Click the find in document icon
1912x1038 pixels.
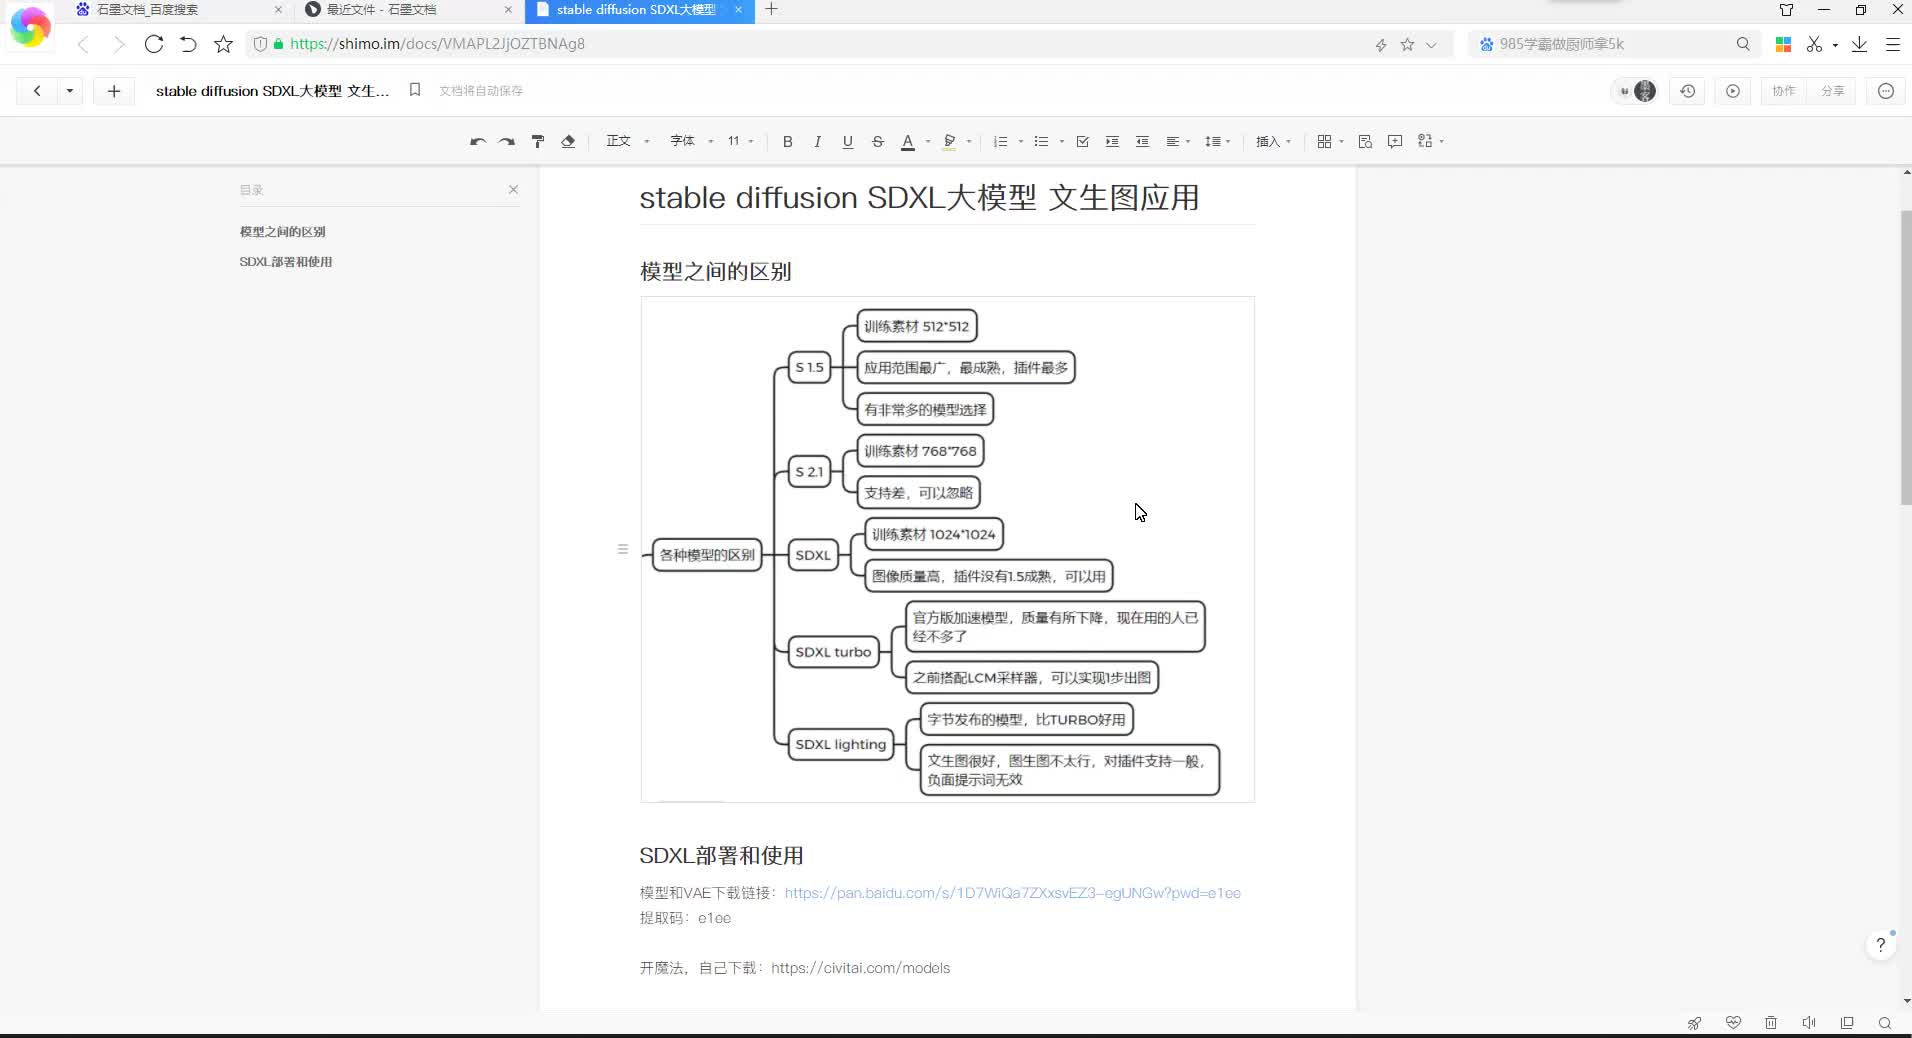(x=1365, y=142)
